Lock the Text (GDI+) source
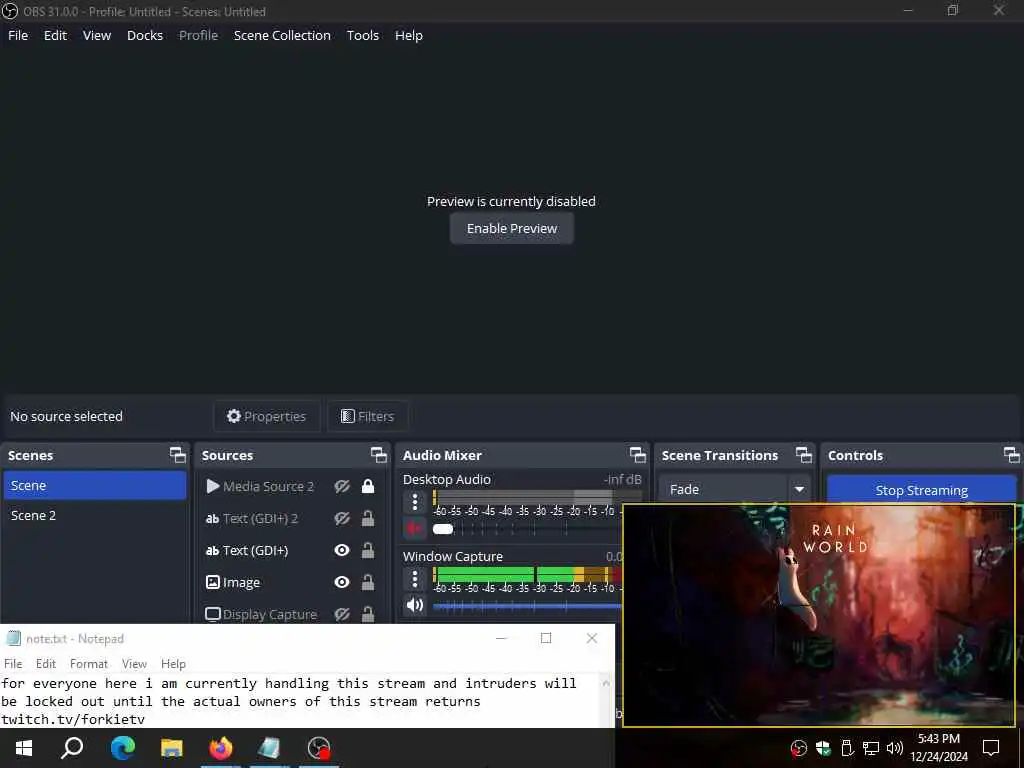The image size is (1024, 768). [x=368, y=551]
